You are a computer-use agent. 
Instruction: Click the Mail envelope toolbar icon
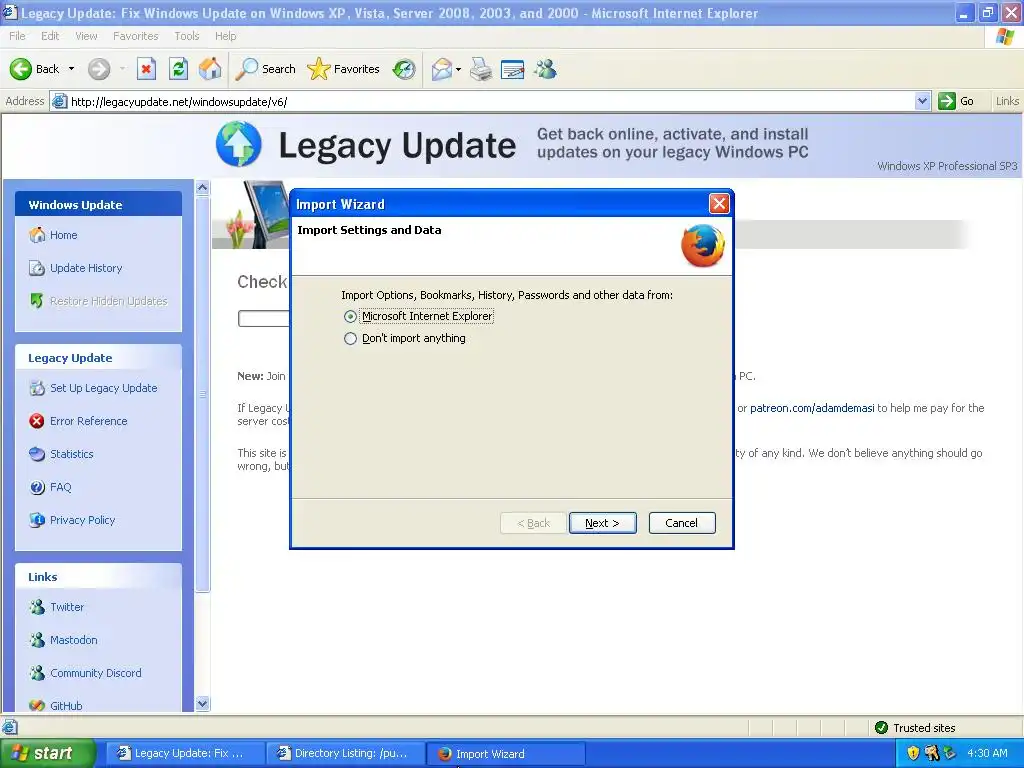pyautogui.click(x=442, y=69)
